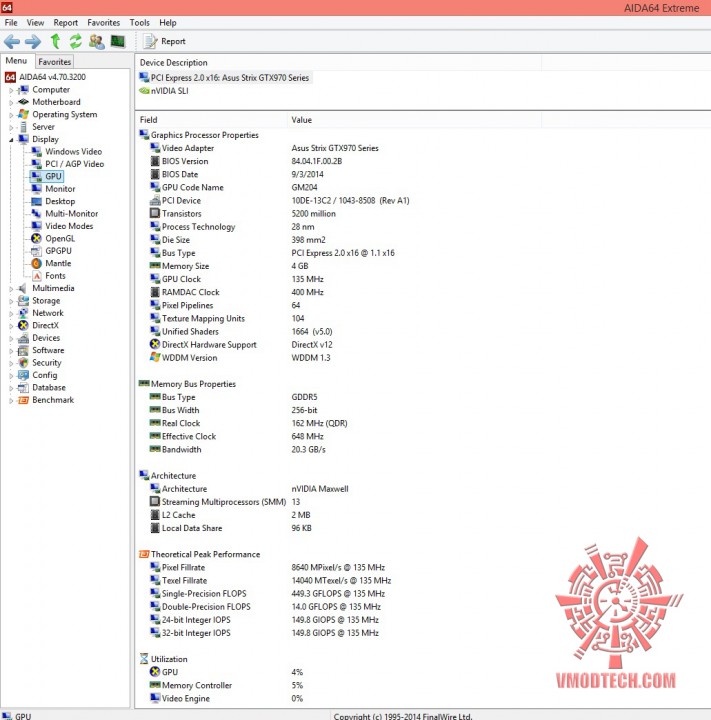Click the Back navigation arrow
The image size is (711, 720).
(x=12, y=42)
